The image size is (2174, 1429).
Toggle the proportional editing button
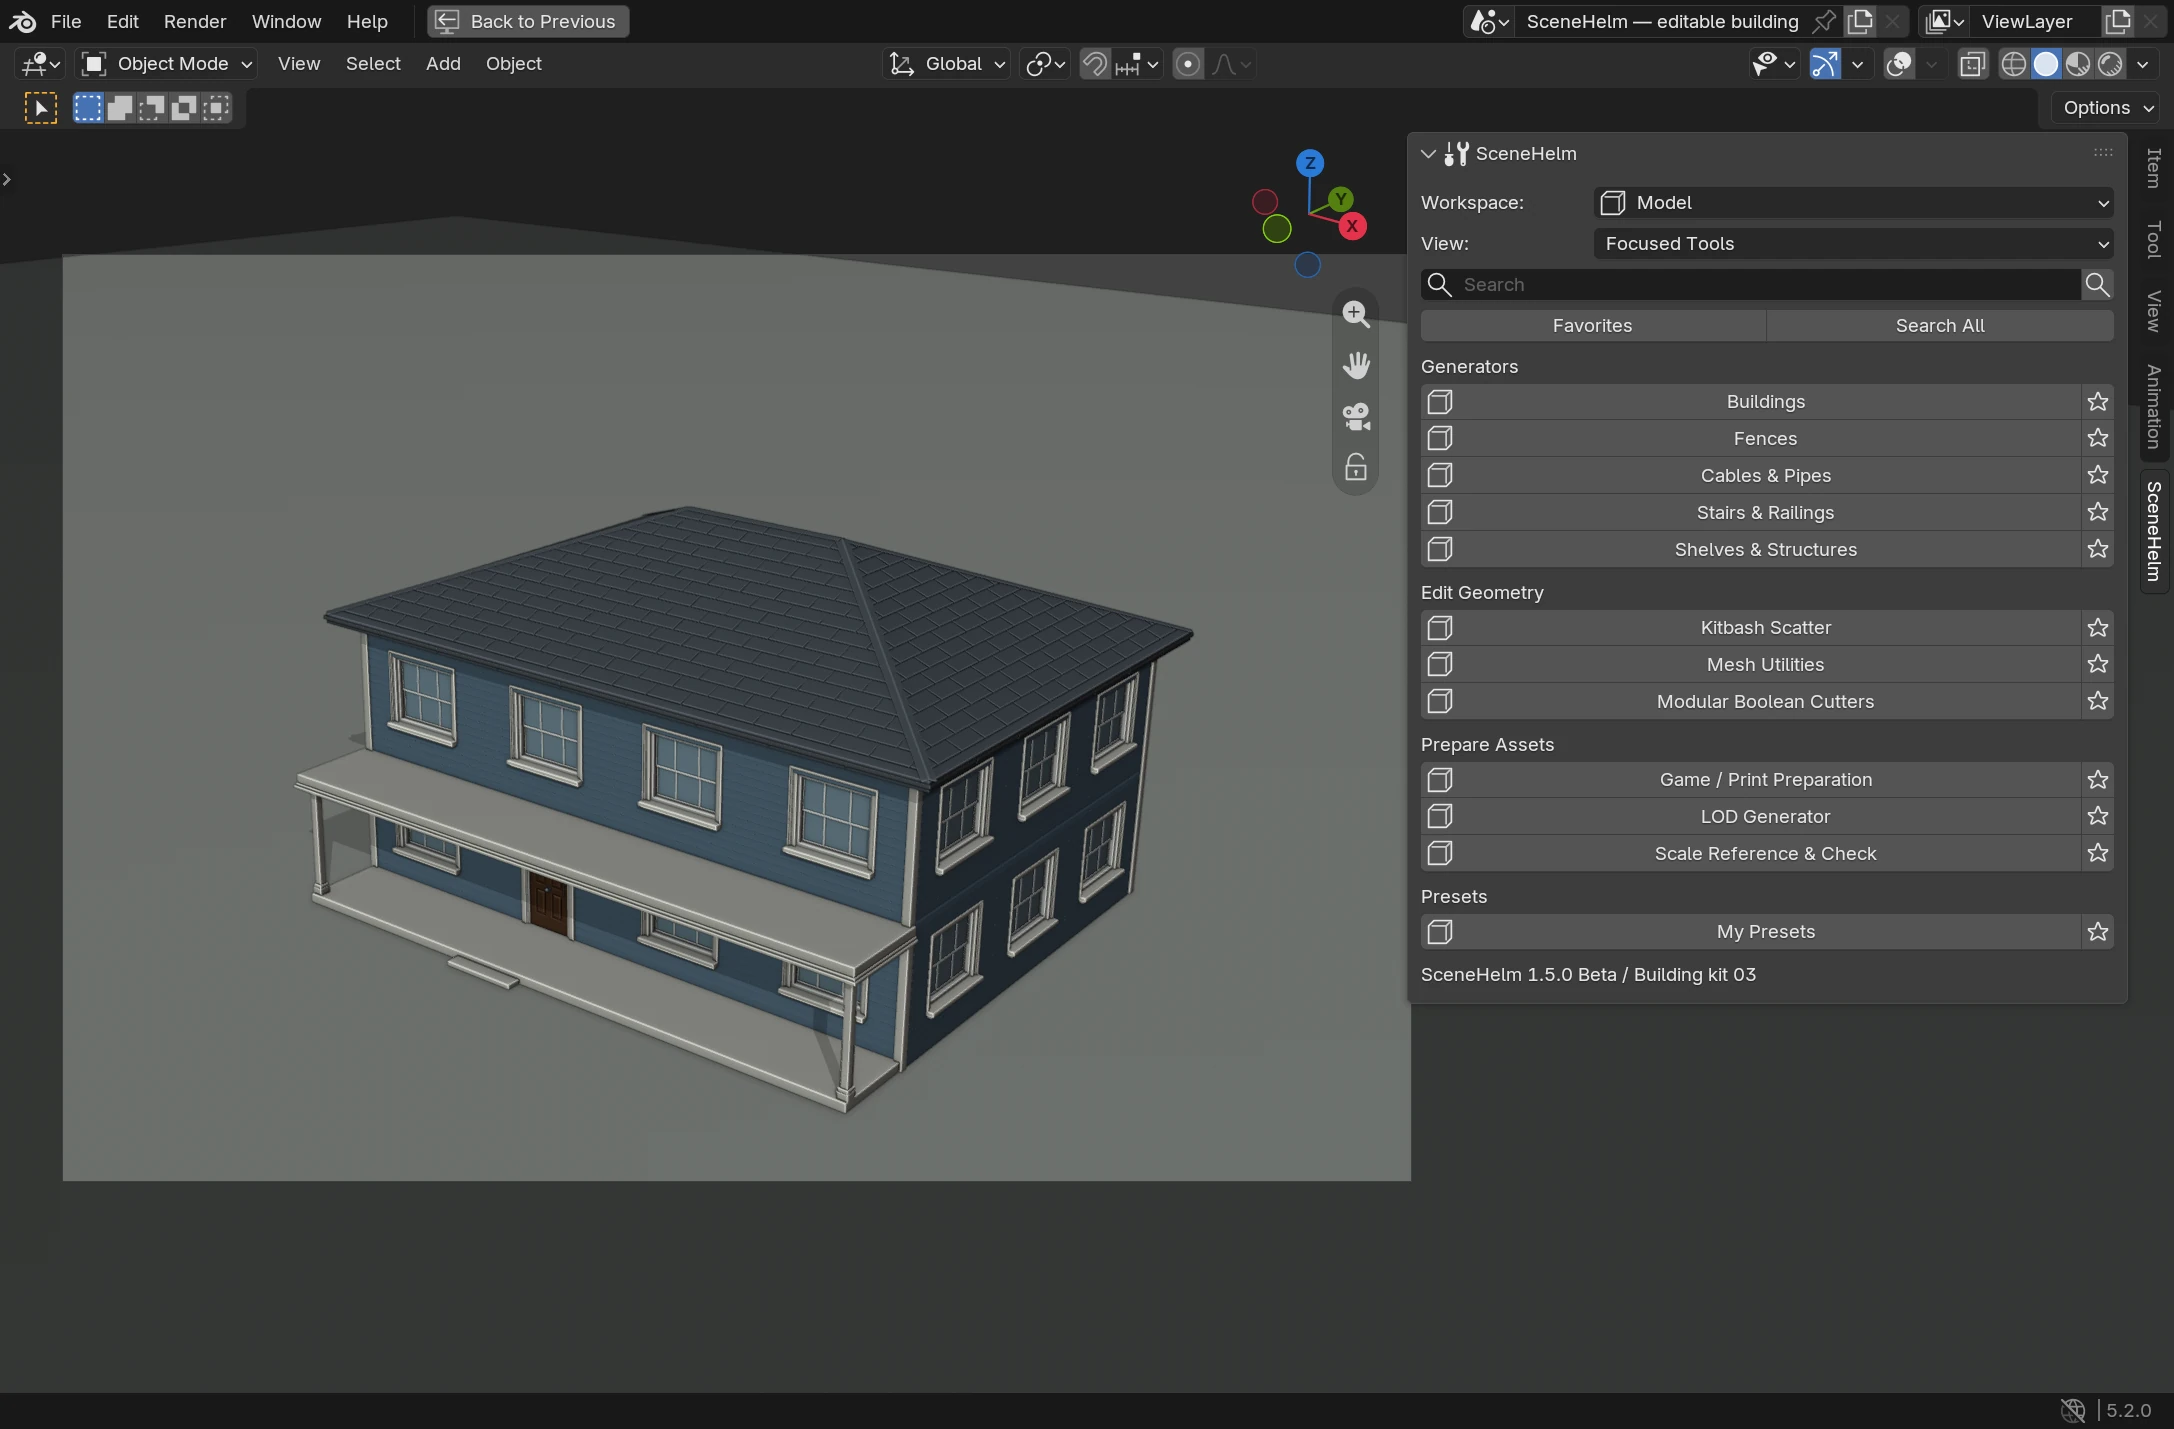pos(1188,64)
